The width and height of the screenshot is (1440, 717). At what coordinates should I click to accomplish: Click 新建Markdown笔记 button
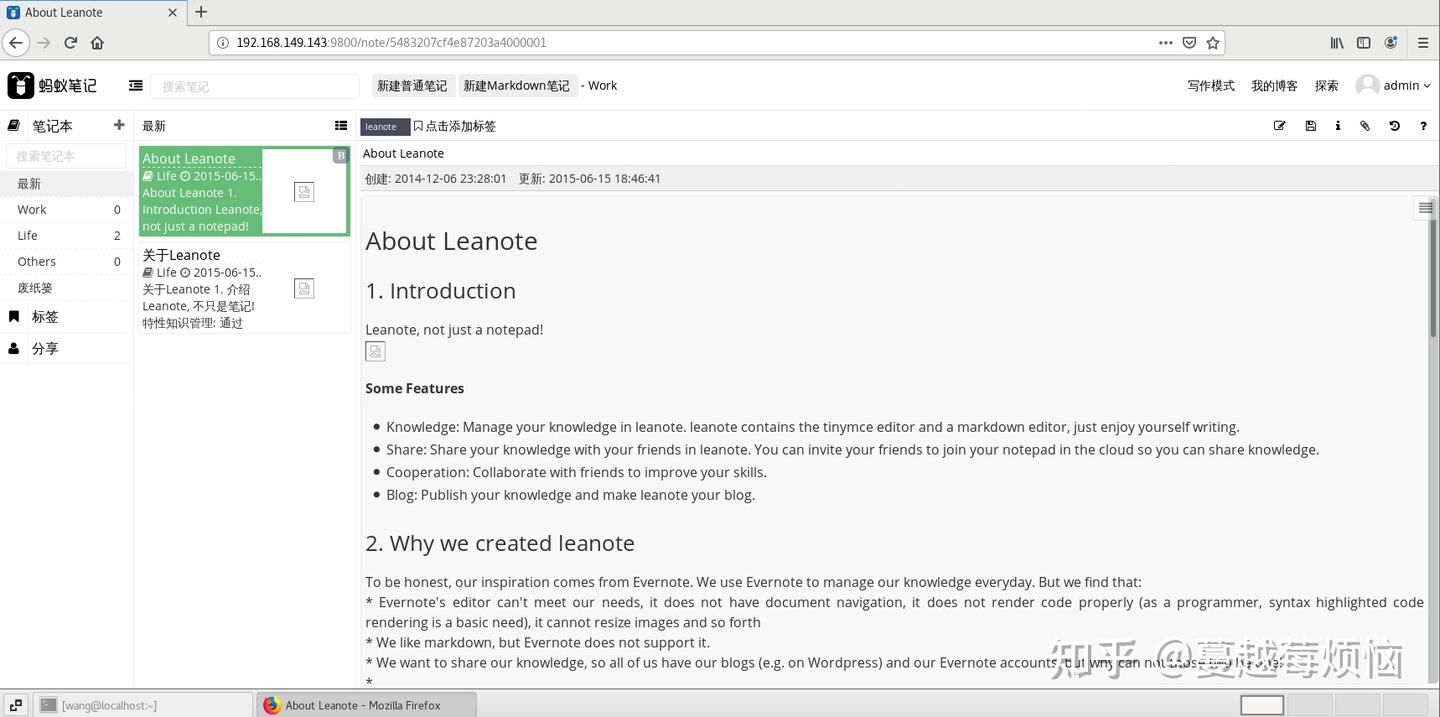click(517, 86)
